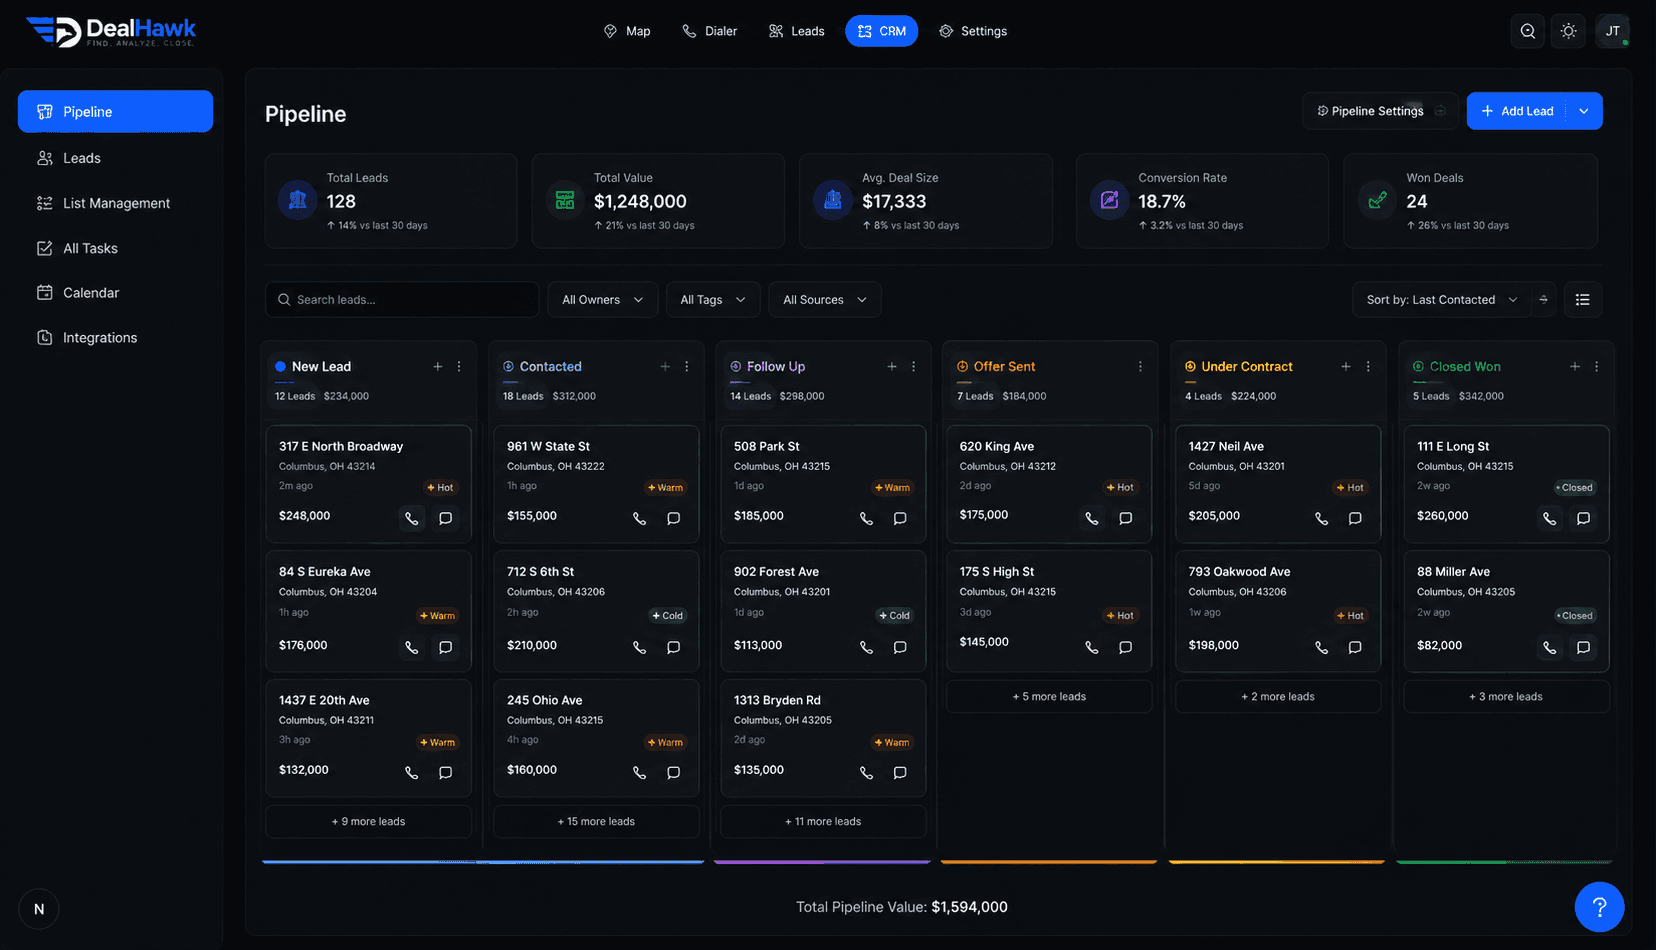Message the 793 Oakwood Ave lead

(1355, 647)
